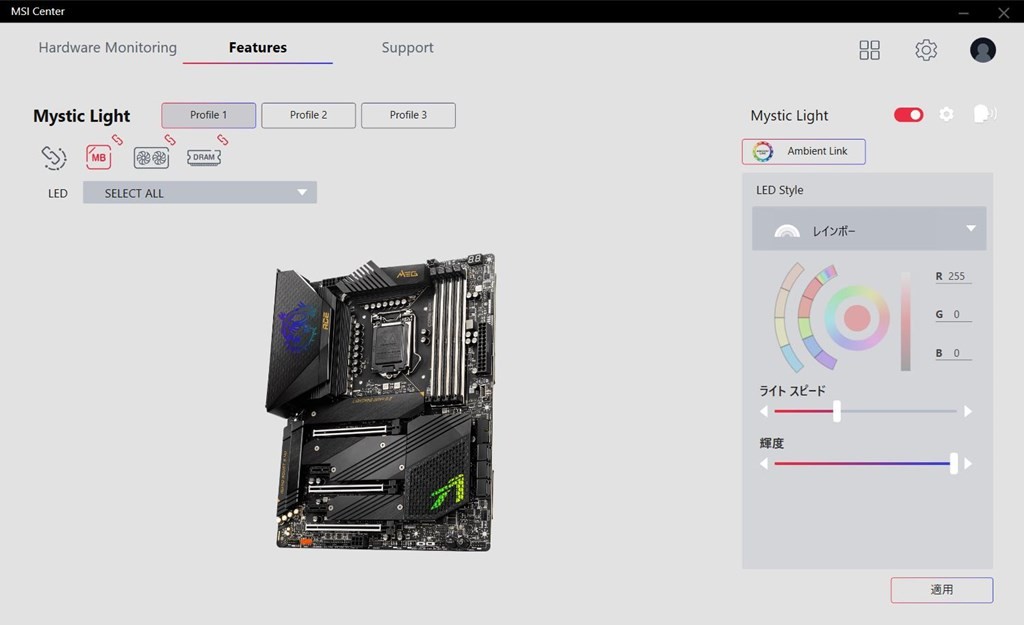Toggle link badge above graphics card icon
The image size is (1024, 625).
point(170,140)
